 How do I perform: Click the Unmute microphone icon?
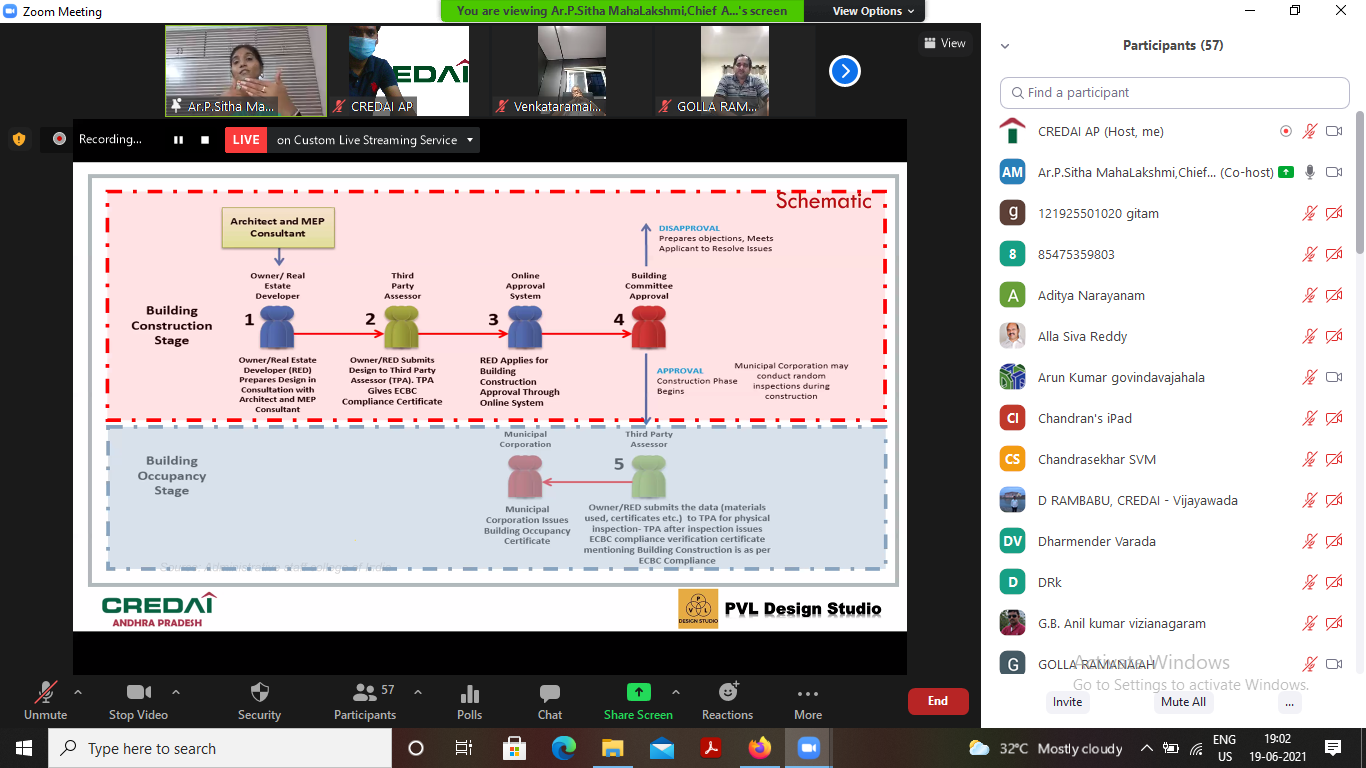tap(46, 692)
